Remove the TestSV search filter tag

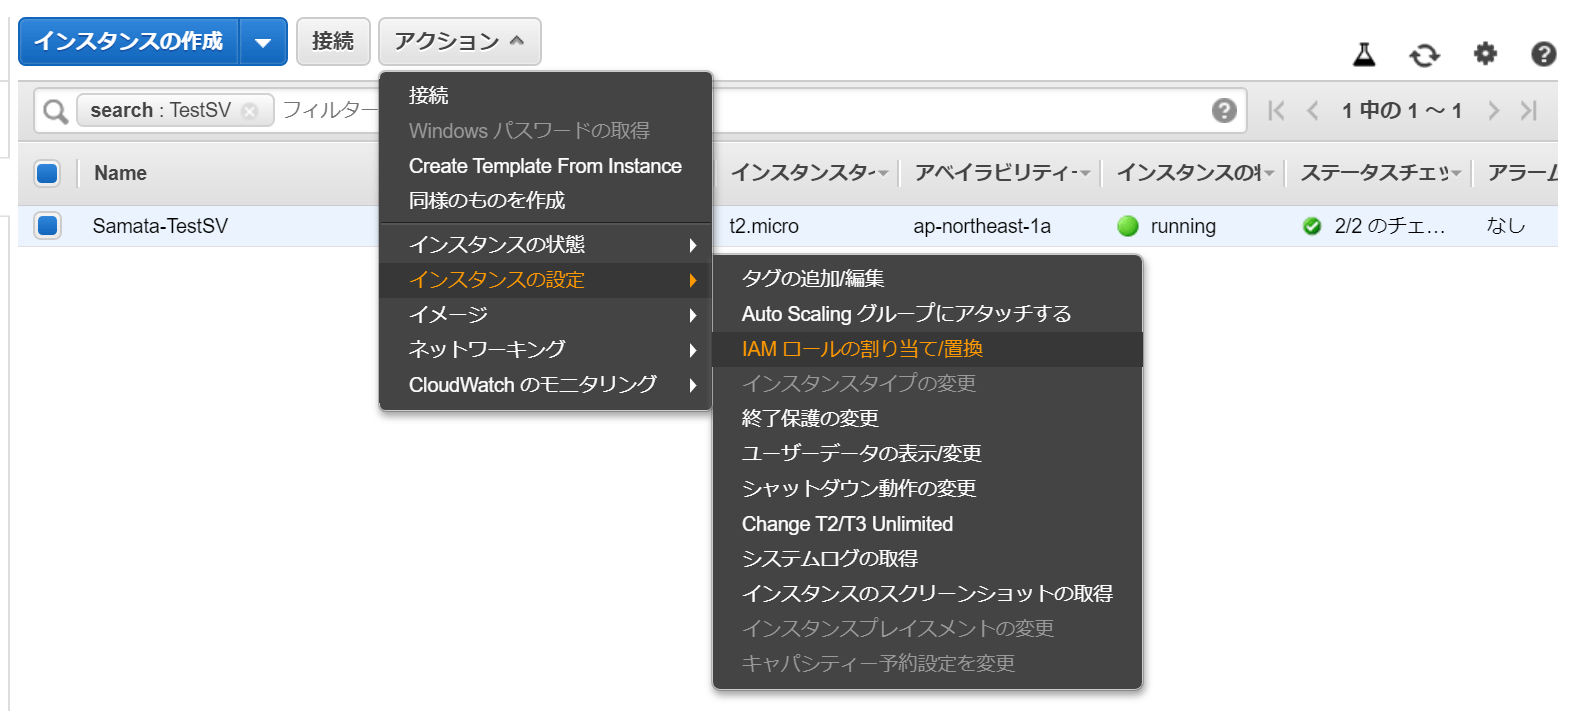[x=250, y=111]
